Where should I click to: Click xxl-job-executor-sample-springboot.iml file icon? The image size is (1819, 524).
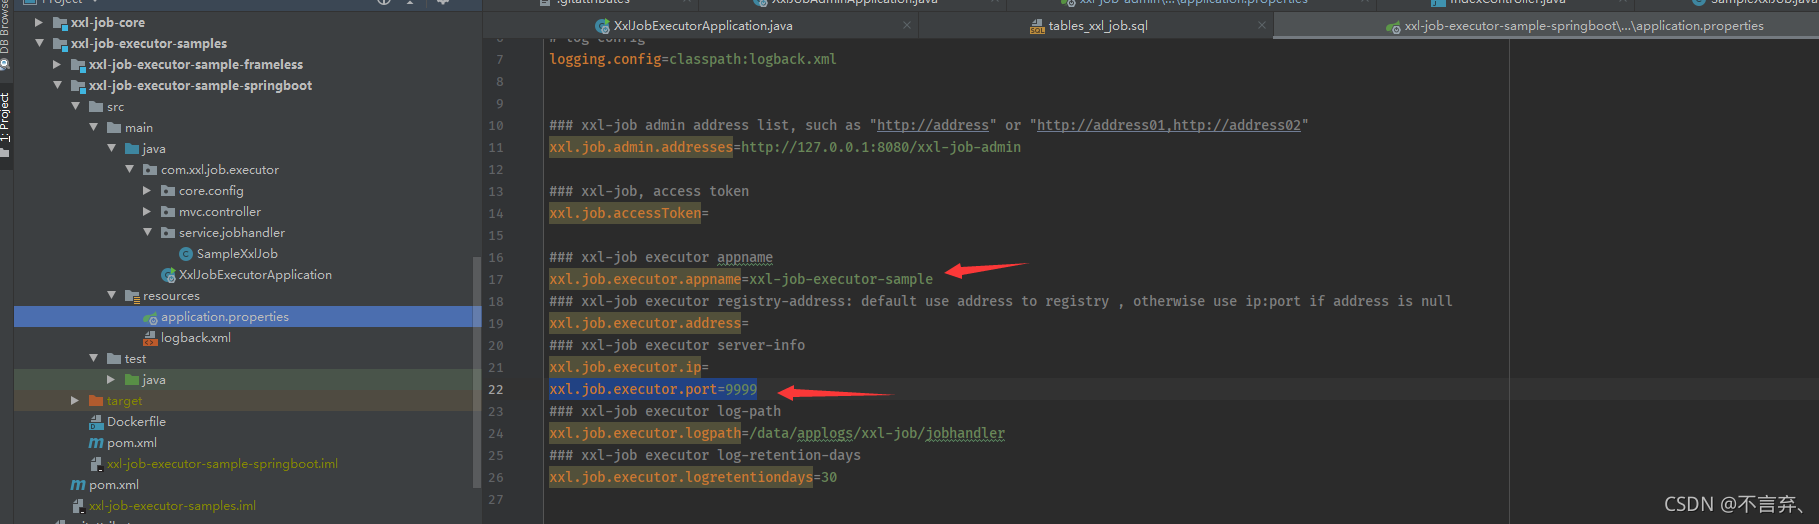[96, 463]
